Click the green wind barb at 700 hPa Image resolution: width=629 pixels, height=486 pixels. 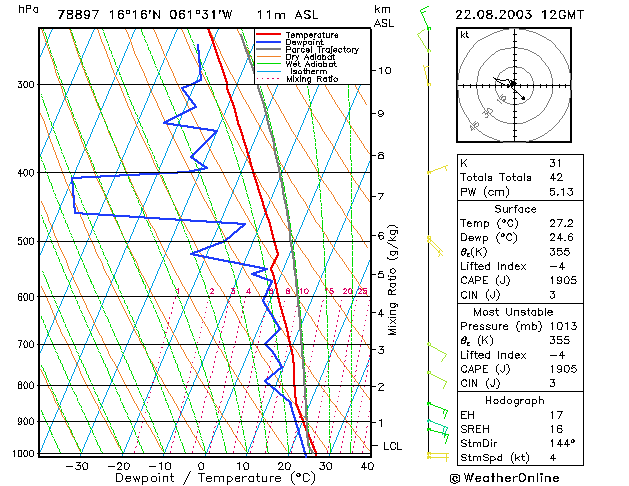point(437,352)
